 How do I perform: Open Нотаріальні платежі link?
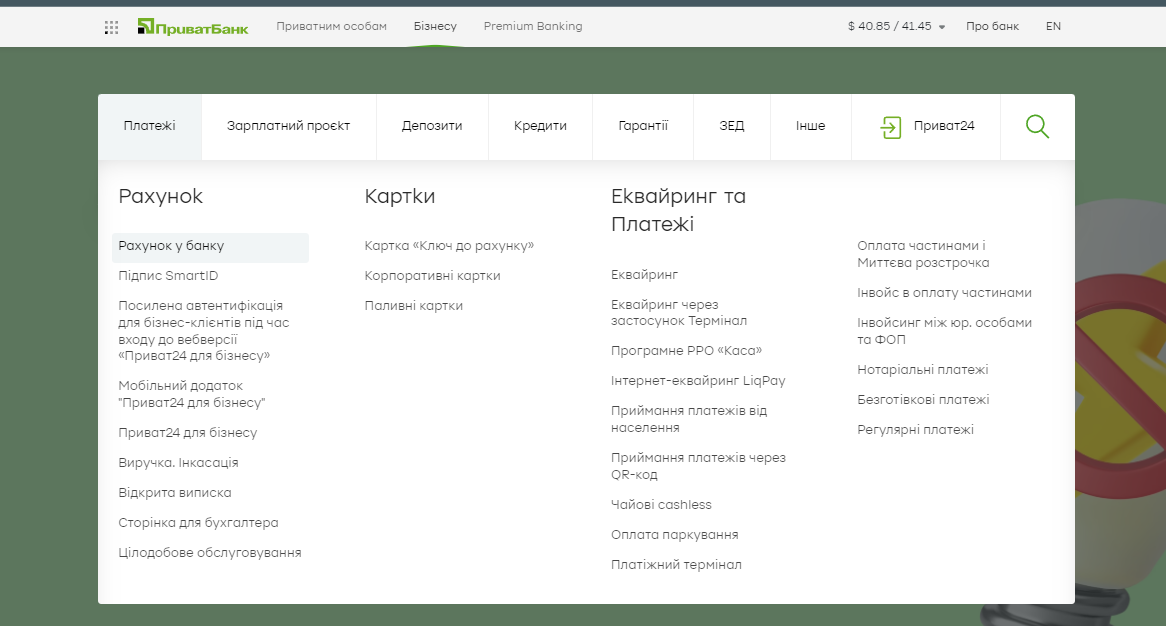923,370
